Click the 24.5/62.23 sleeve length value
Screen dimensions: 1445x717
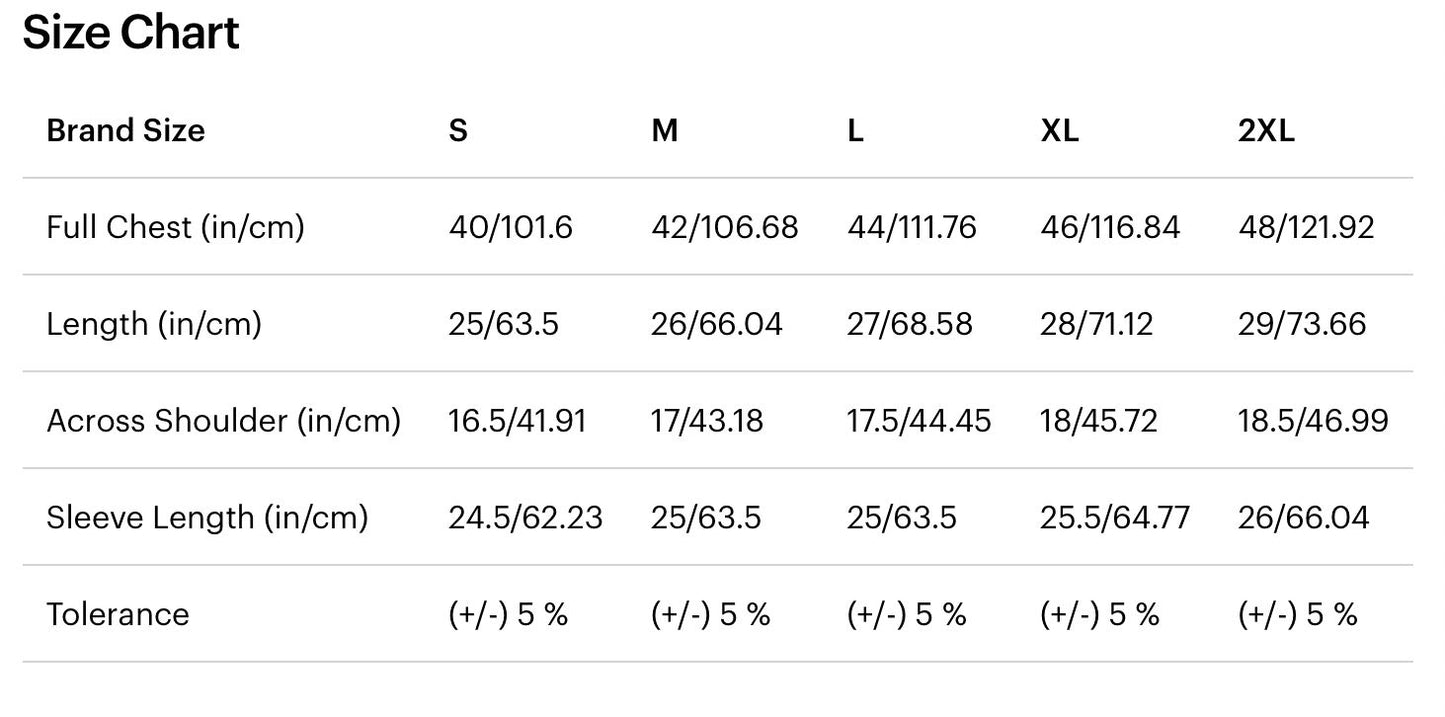[525, 517]
